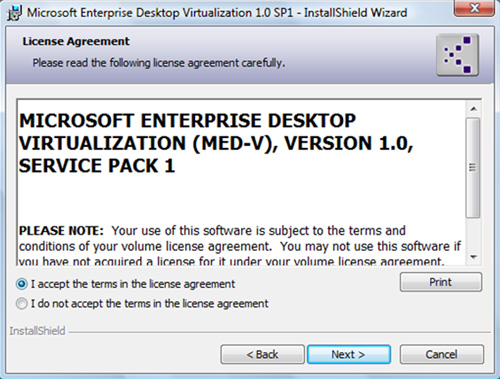This screenshot has height=379, width=500.
Task: Click the license text scrollbar thumb
Action: [473, 168]
